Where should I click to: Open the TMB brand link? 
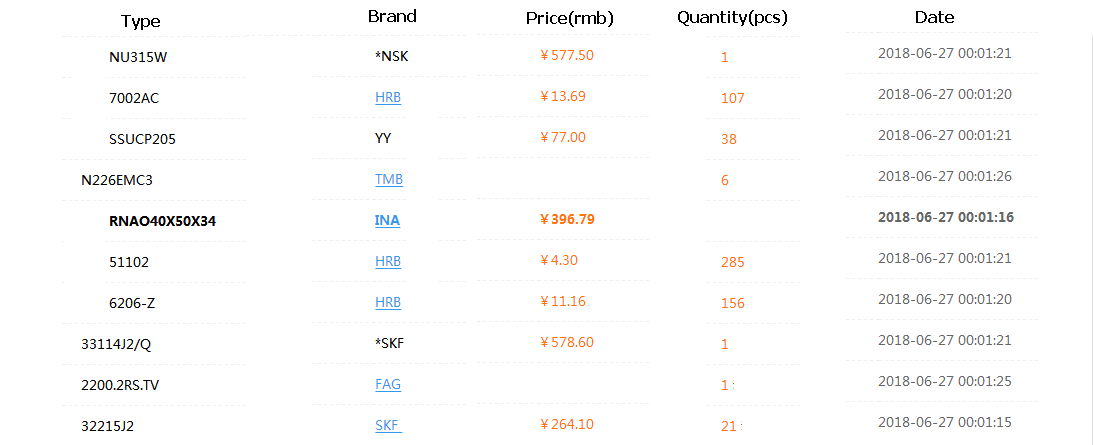(x=389, y=180)
